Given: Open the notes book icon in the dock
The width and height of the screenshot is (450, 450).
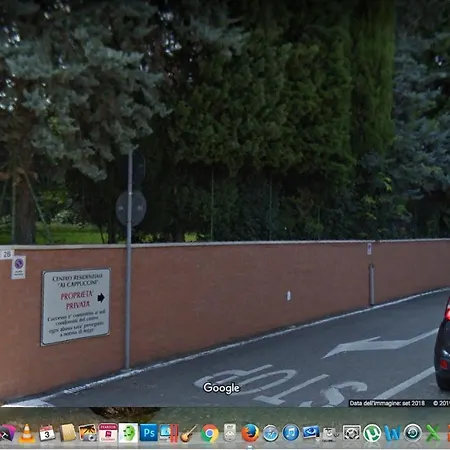Looking at the screenshot, I should (x=68, y=433).
